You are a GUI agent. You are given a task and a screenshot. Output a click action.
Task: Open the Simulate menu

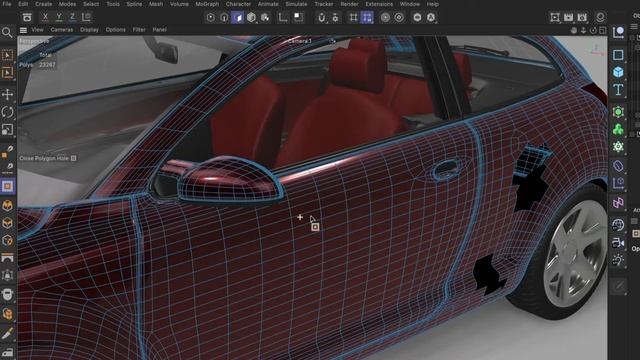[296, 4]
